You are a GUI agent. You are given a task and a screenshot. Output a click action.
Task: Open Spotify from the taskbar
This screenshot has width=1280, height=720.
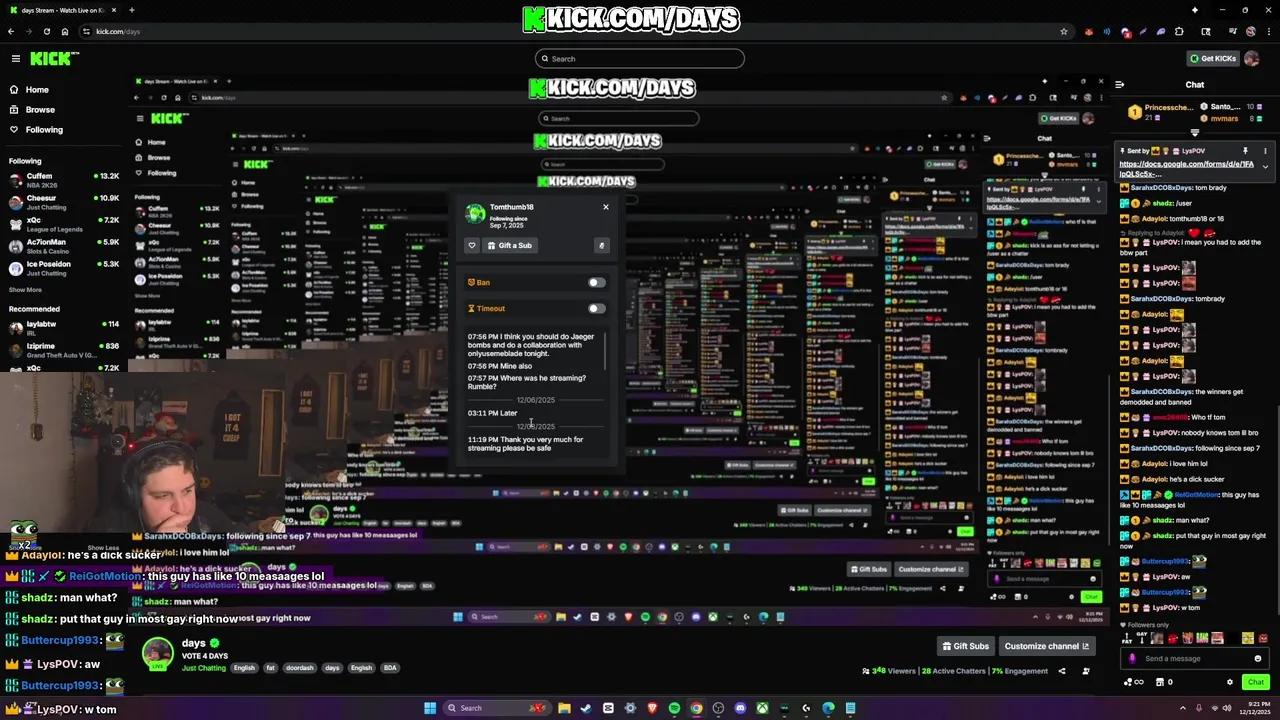click(674, 708)
